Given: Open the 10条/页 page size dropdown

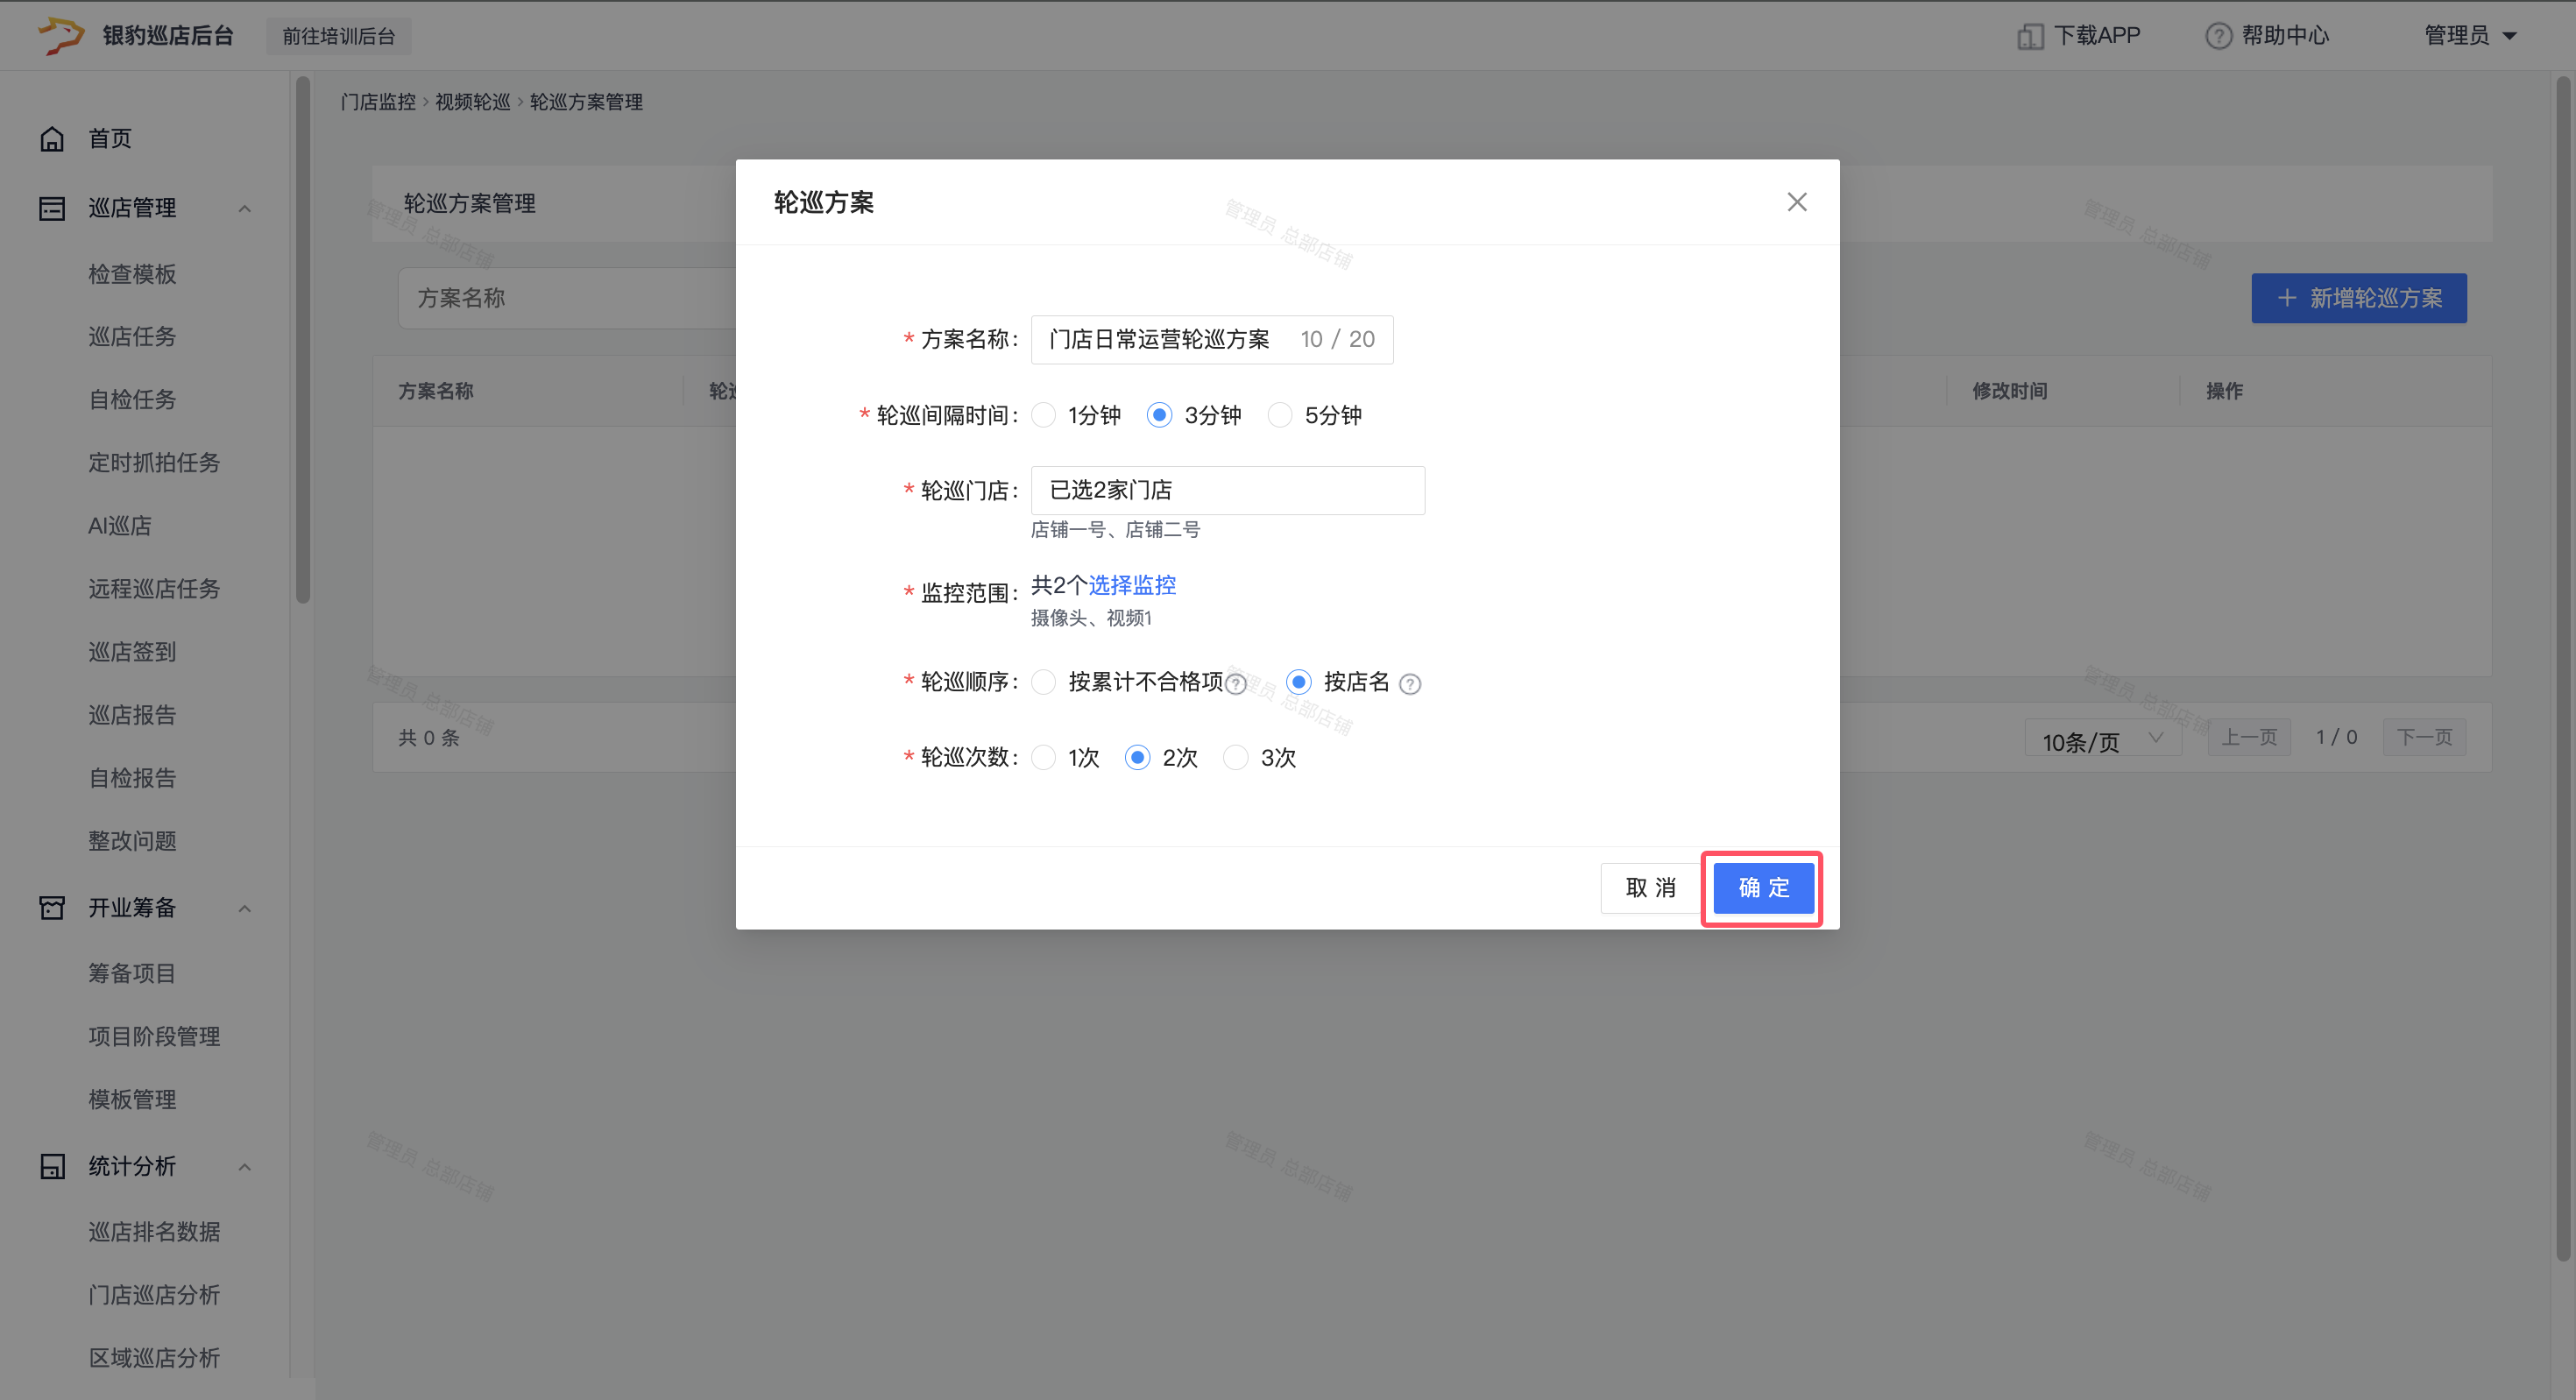Looking at the screenshot, I should pyautogui.click(x=2102, y=739).
